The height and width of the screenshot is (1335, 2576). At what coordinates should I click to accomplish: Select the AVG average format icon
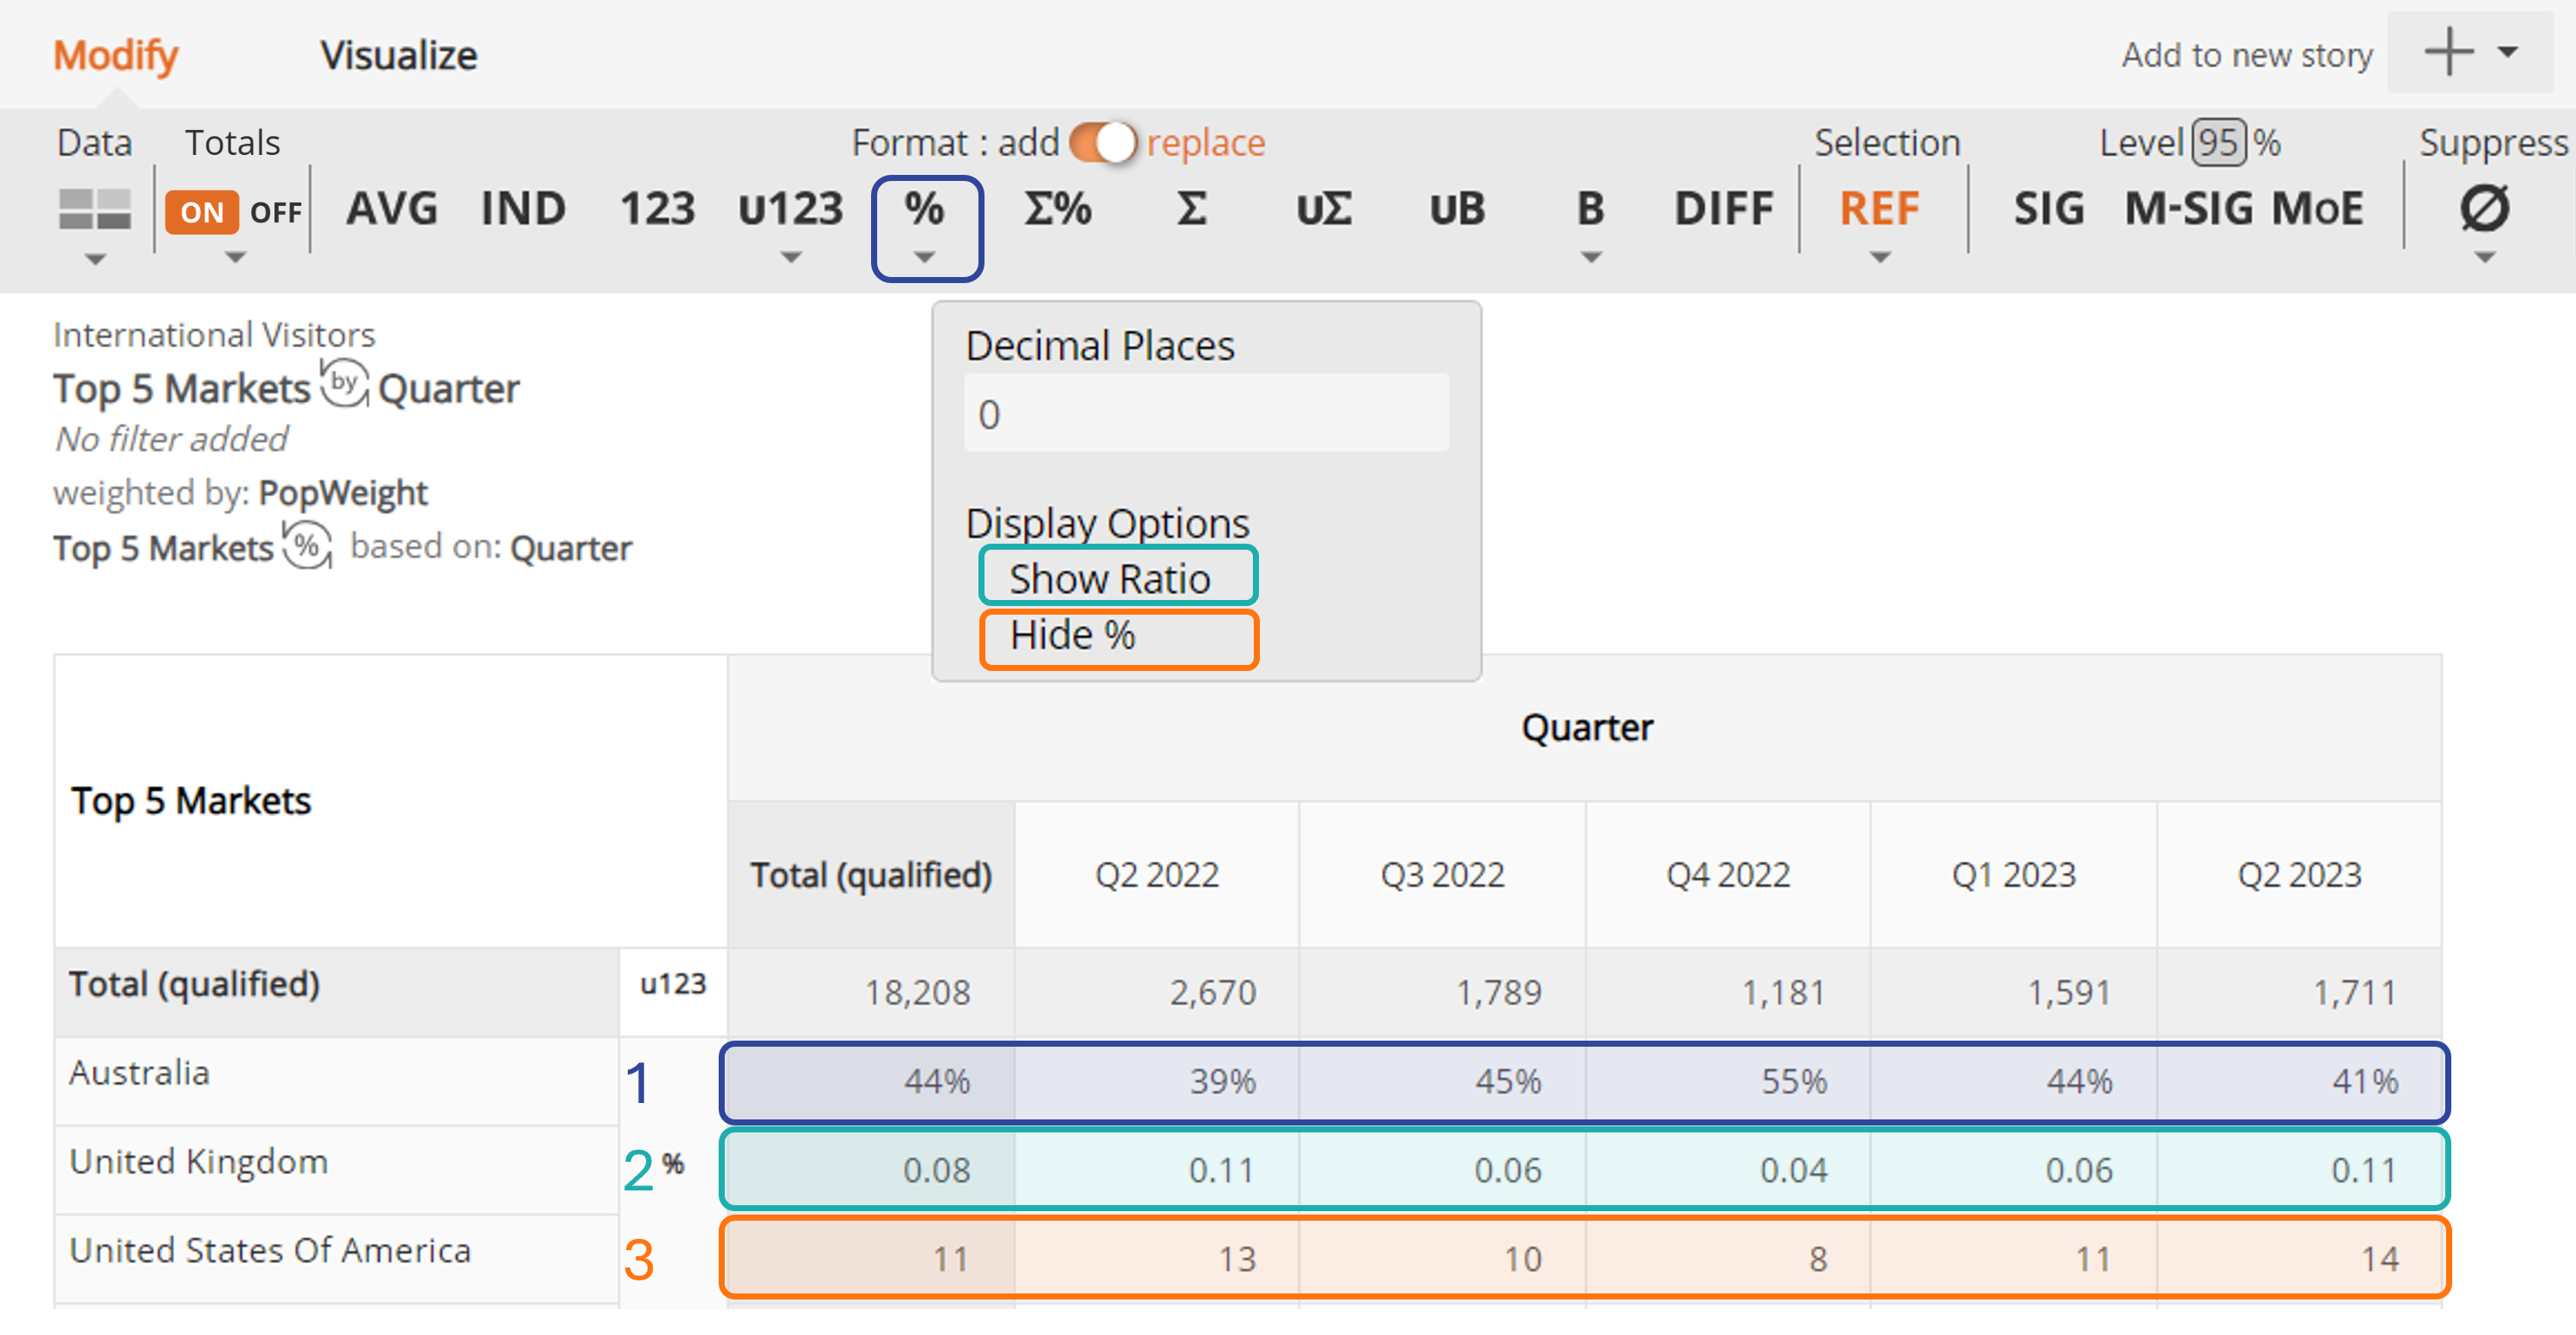pyautogui.click(x=391, y=209)
